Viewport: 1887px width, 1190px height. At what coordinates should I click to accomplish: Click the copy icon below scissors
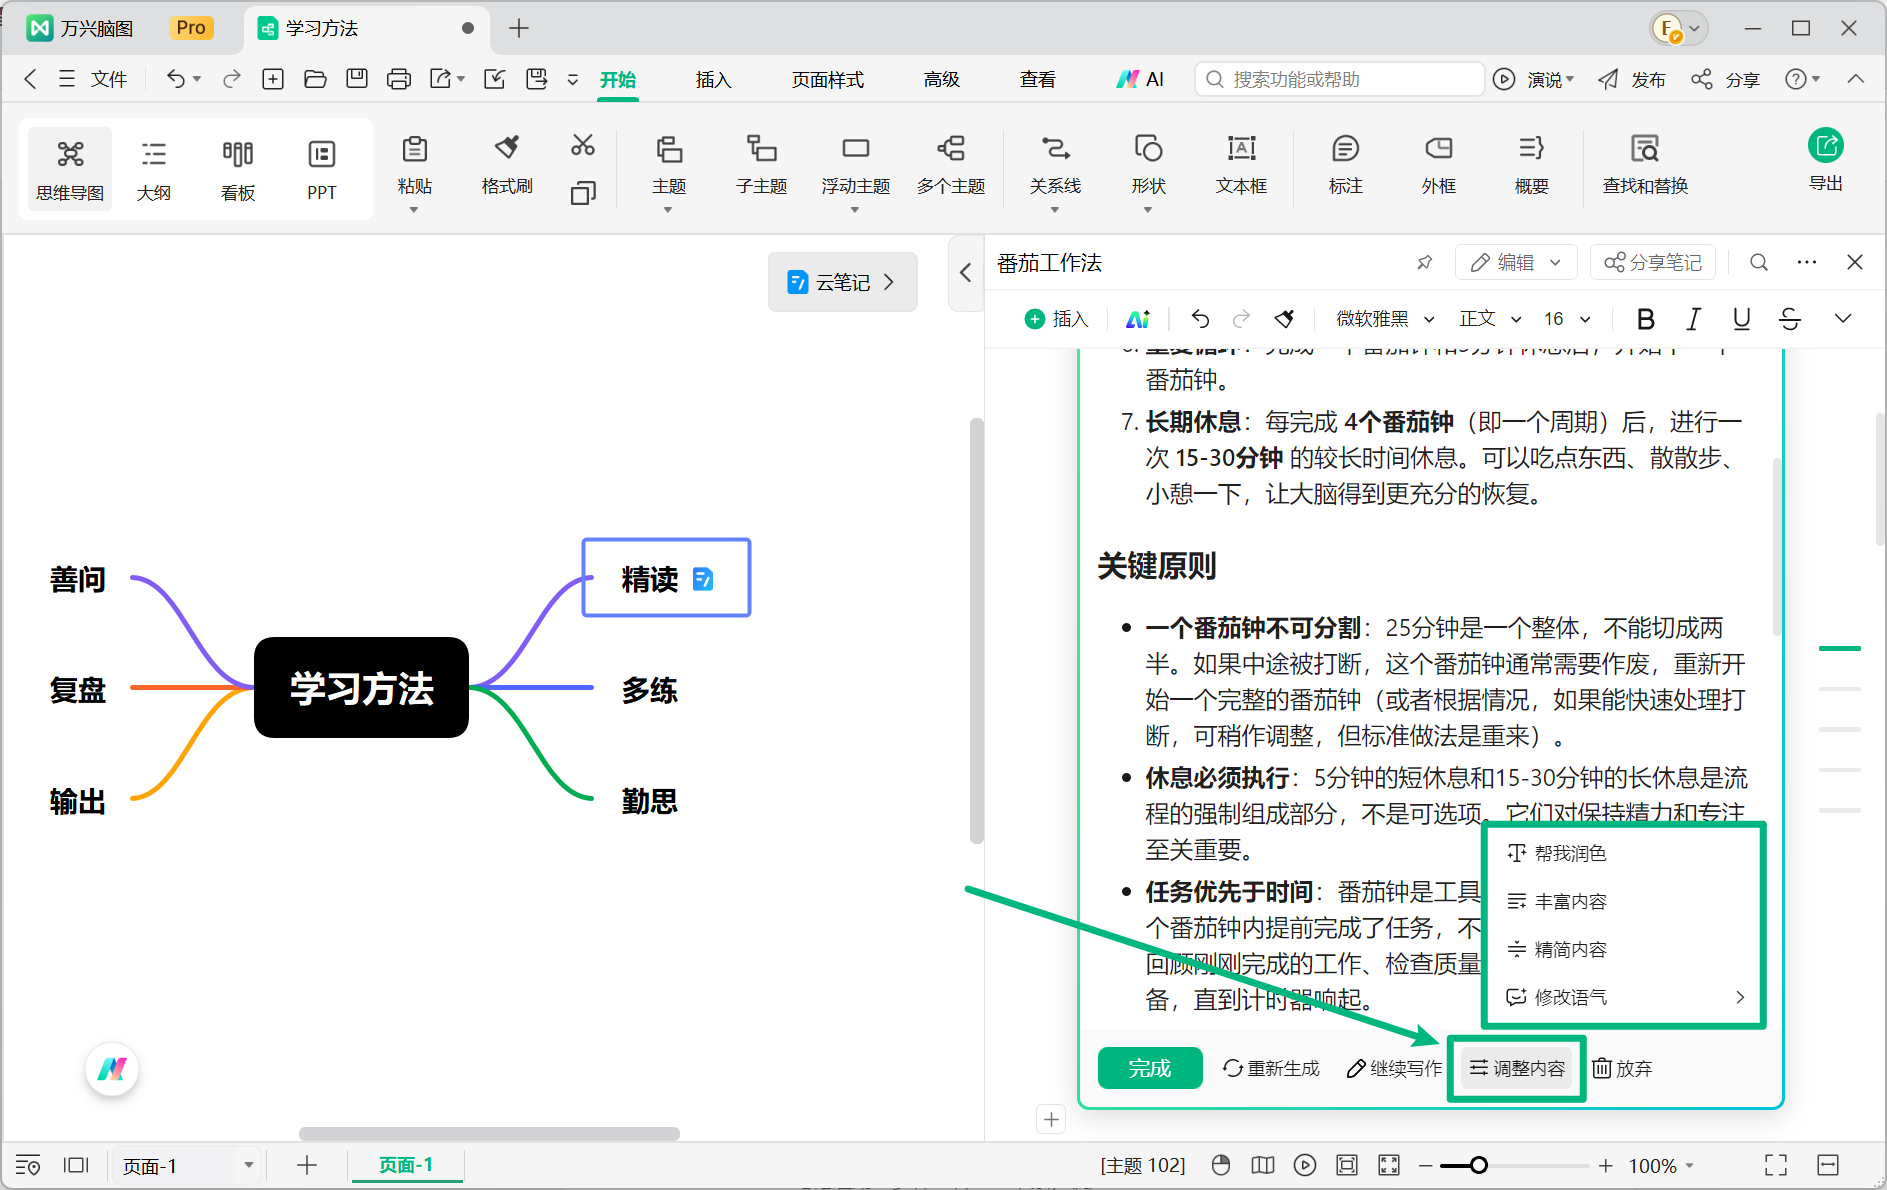click(583, 193)
